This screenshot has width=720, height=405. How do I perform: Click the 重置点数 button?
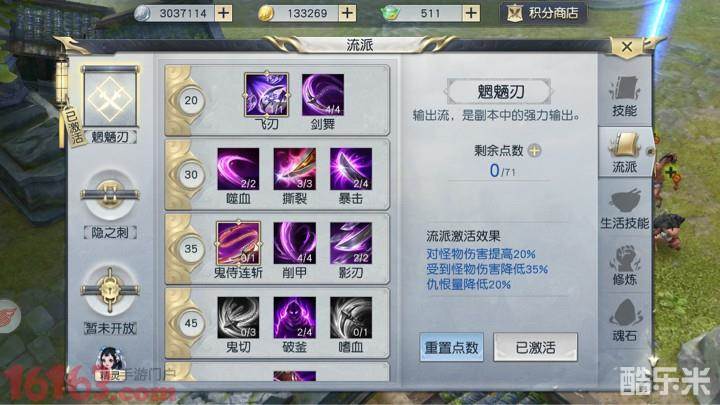coord(451,348)
